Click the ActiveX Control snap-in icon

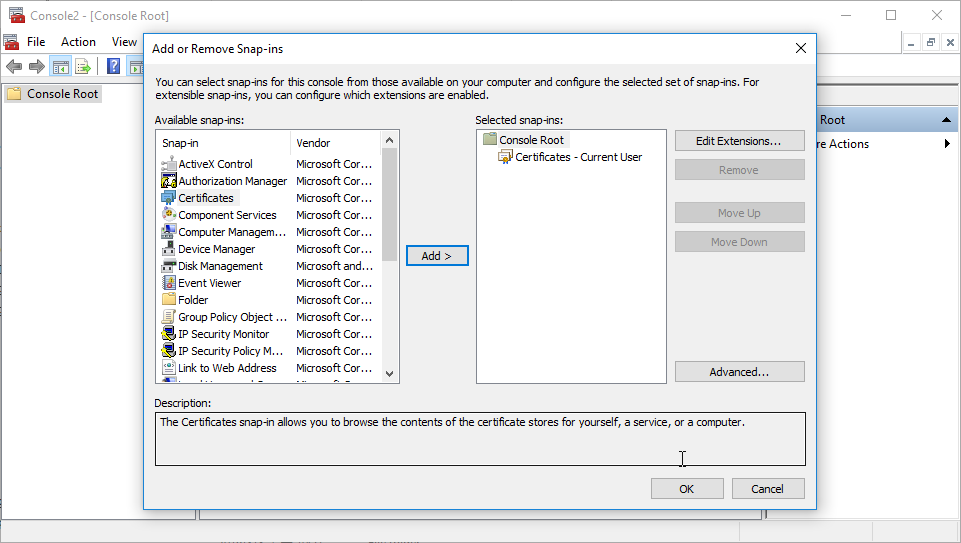tap(169, 164)
